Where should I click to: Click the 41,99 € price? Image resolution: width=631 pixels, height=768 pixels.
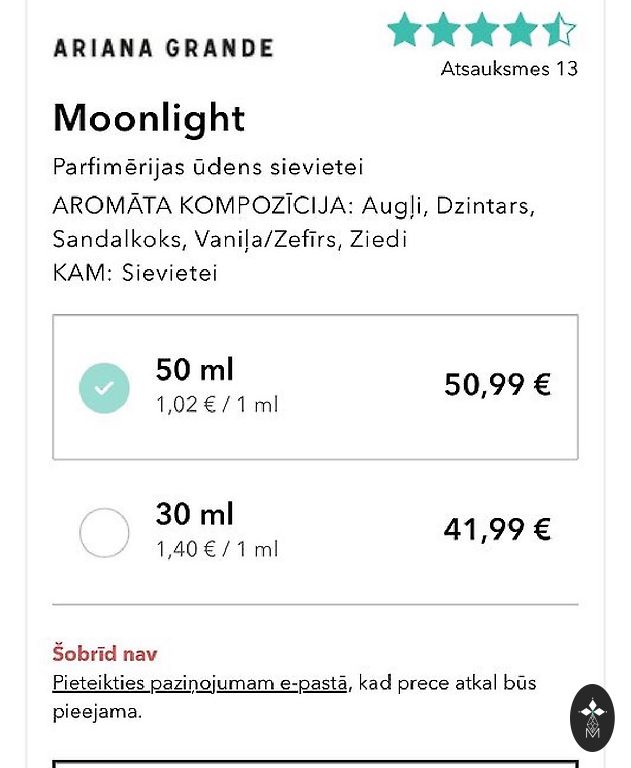click(497, 529)
